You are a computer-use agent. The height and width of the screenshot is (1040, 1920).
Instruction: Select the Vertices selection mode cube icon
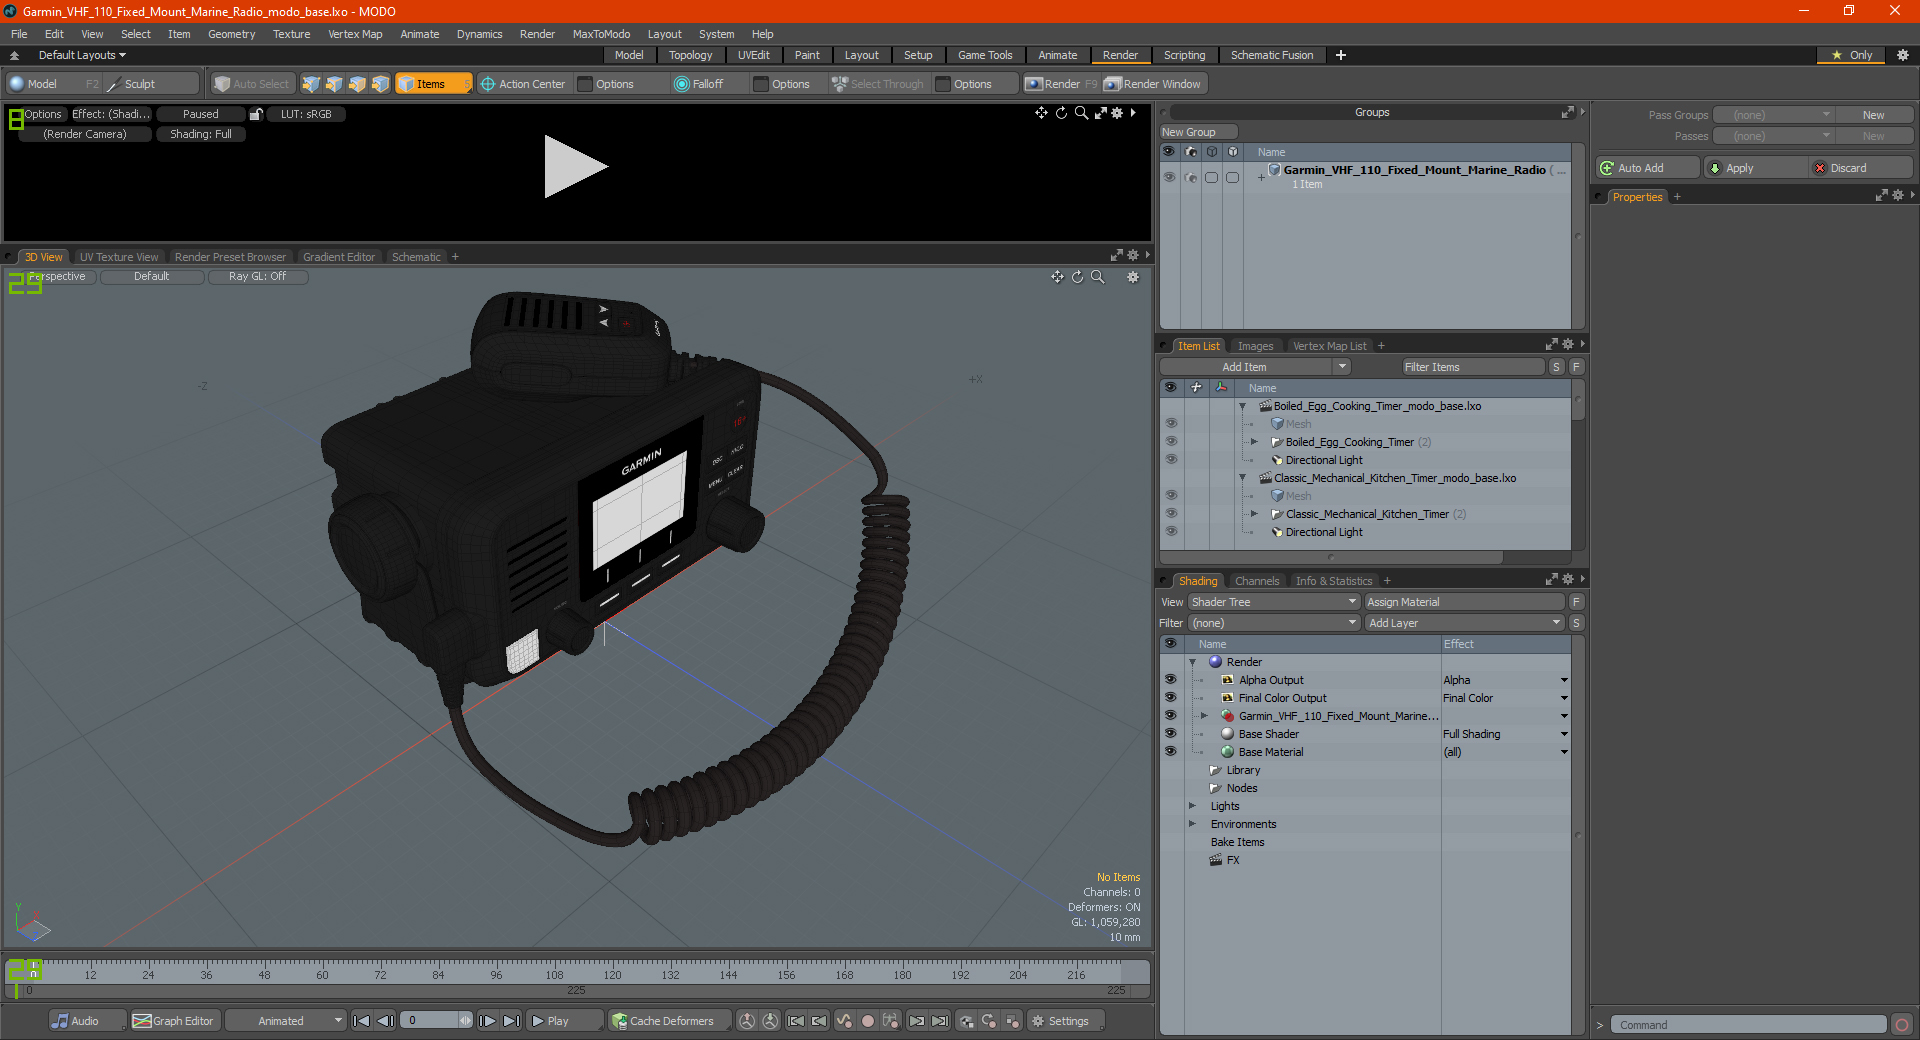pos(311,84)
